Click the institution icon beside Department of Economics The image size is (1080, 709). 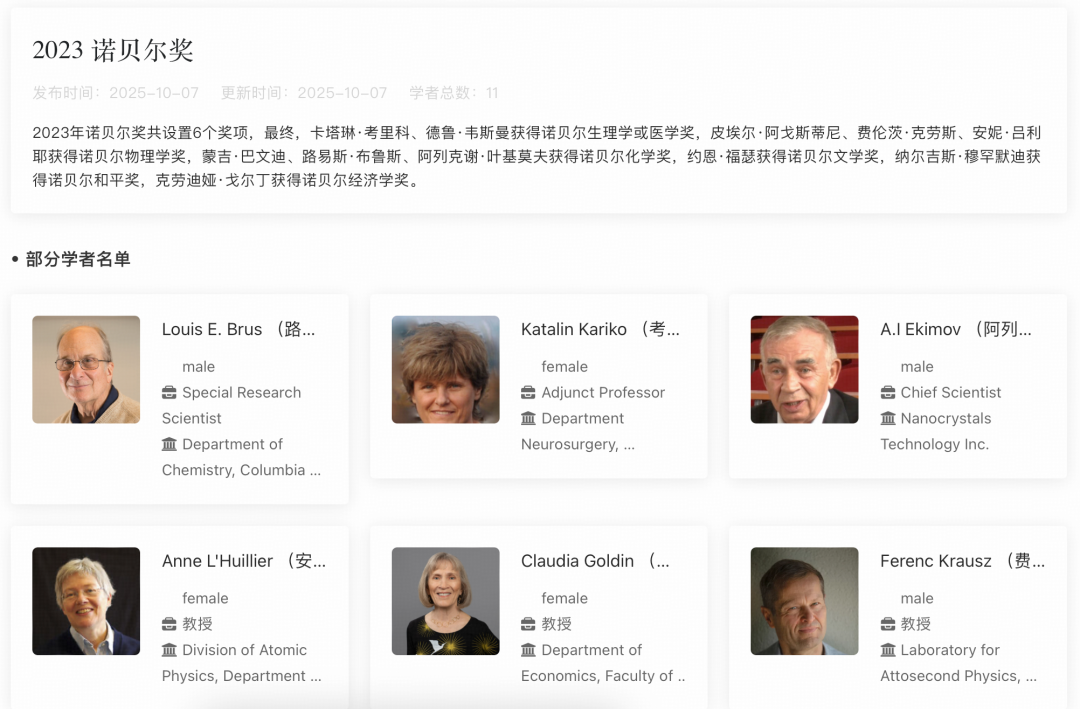527,650
